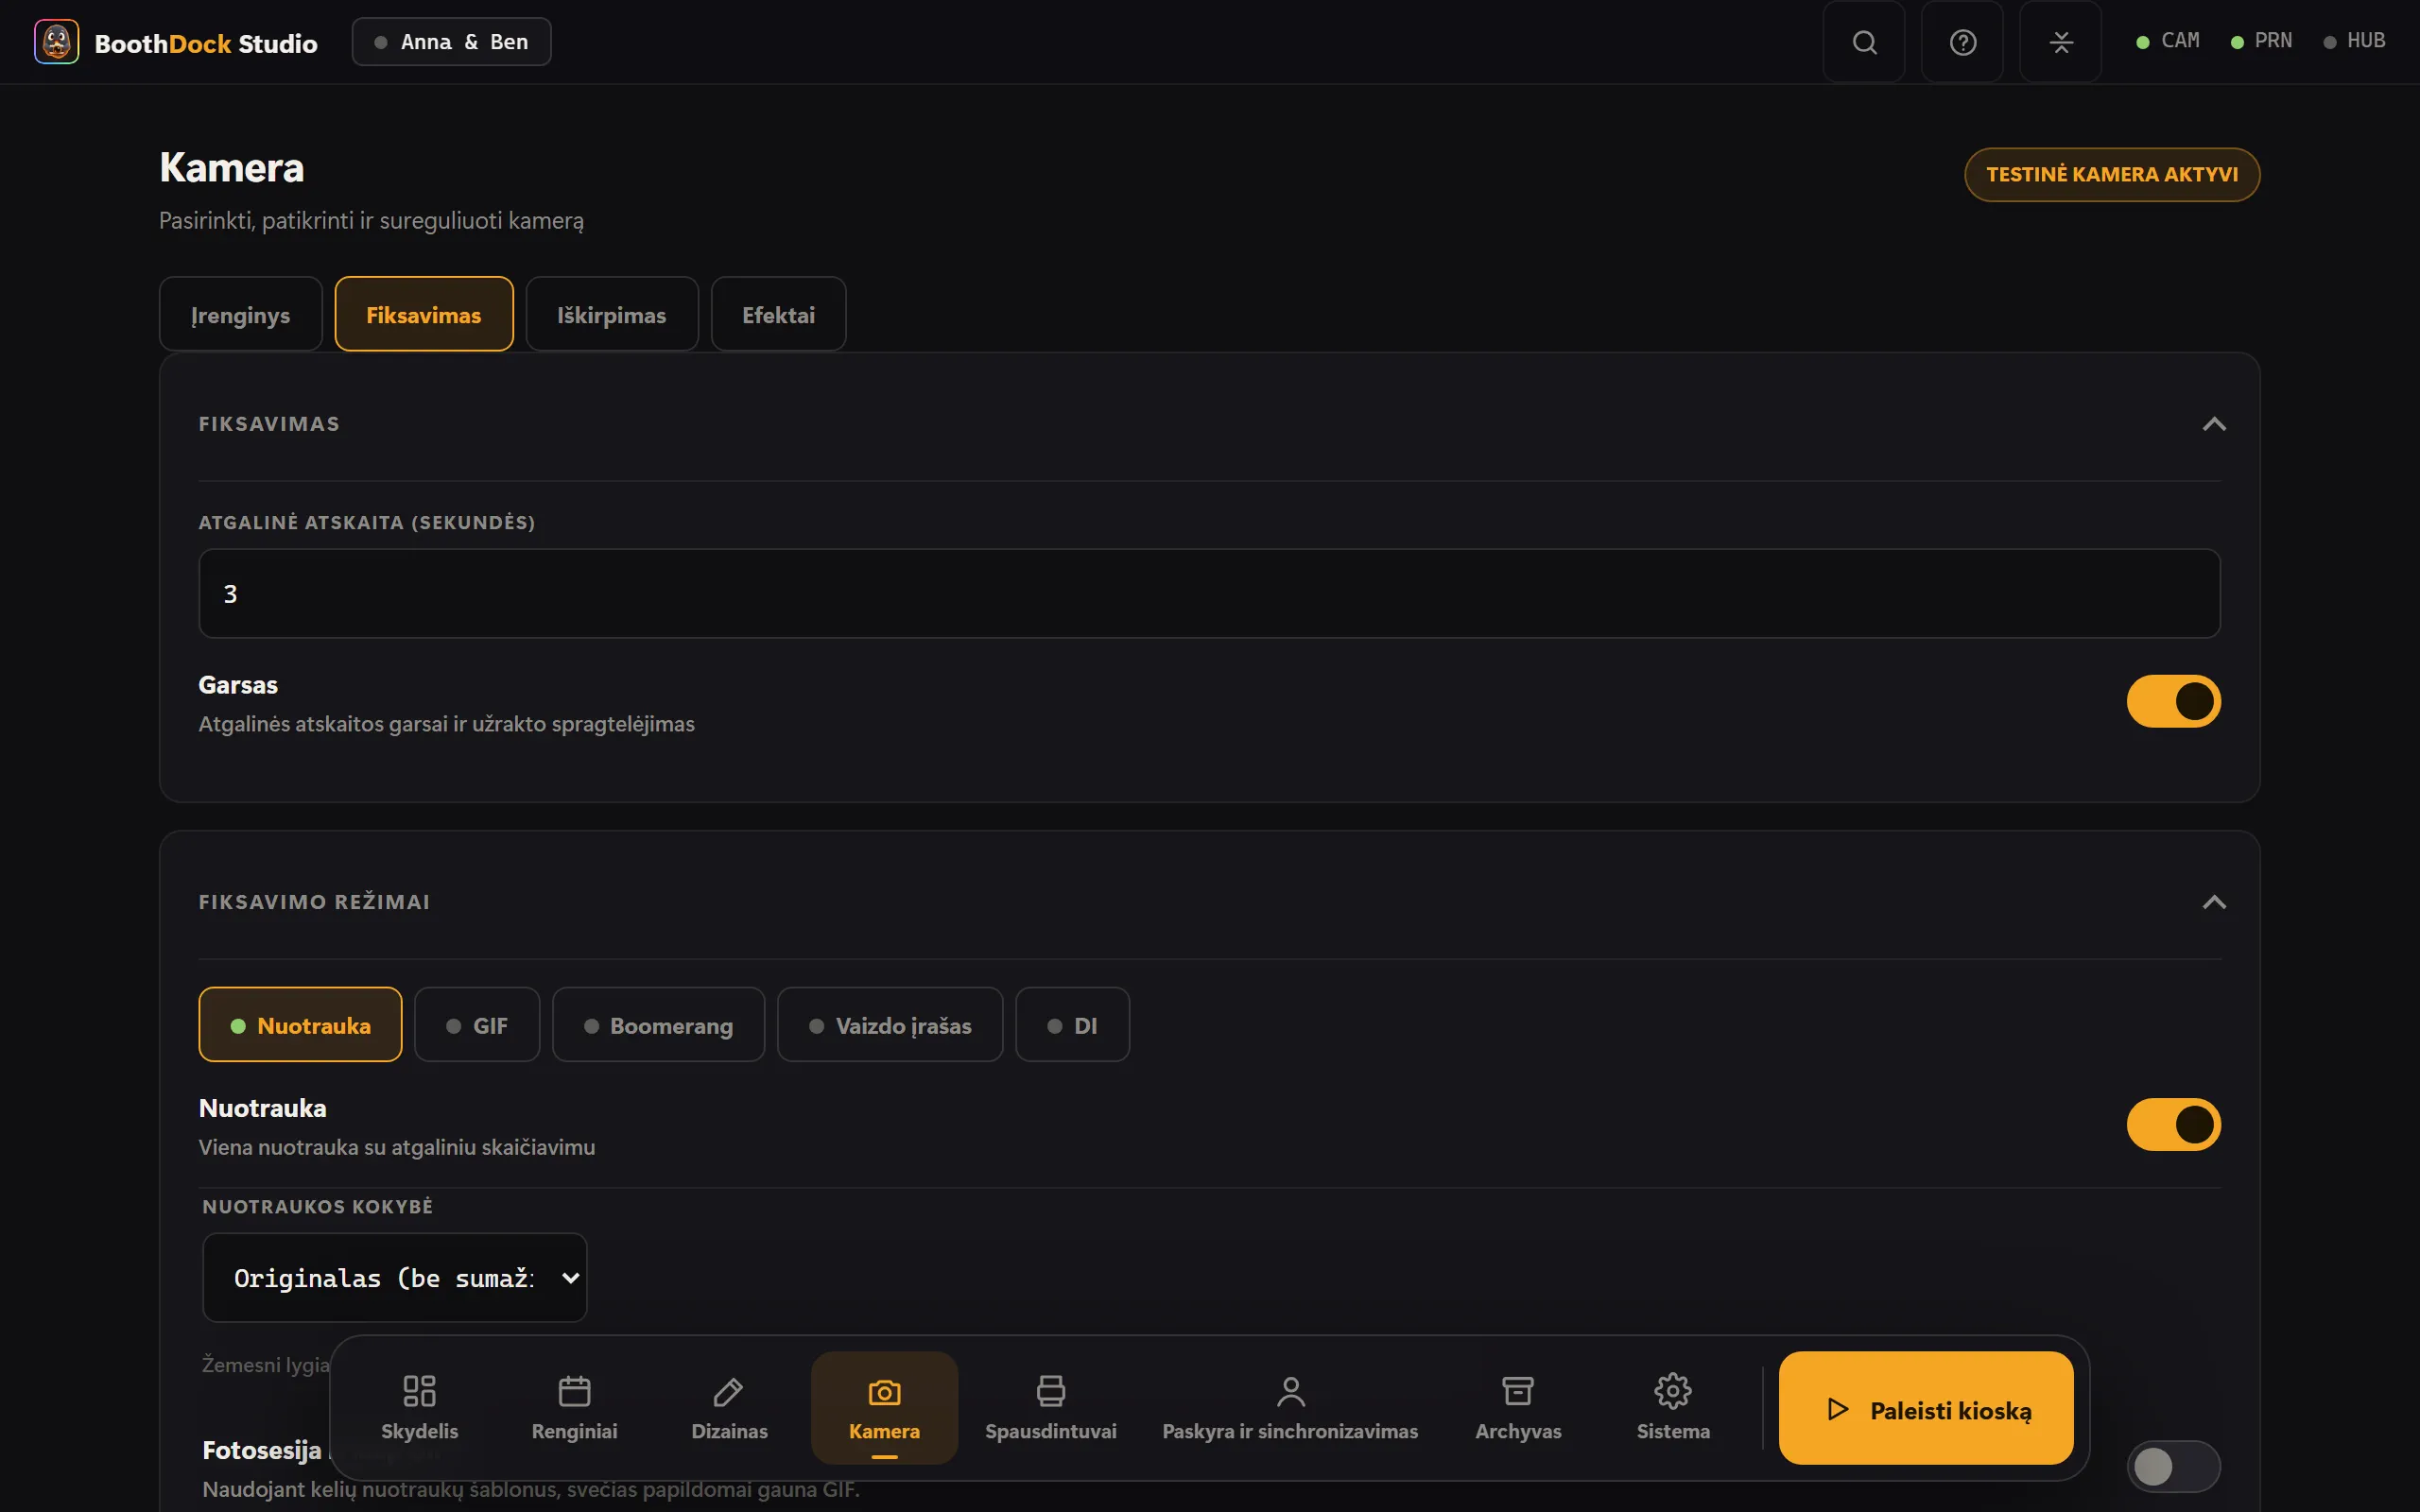This screenshot has width=2420, height=1512.
Task: Open Sistema gear icon
Action: click(x=1673, y=1390)
